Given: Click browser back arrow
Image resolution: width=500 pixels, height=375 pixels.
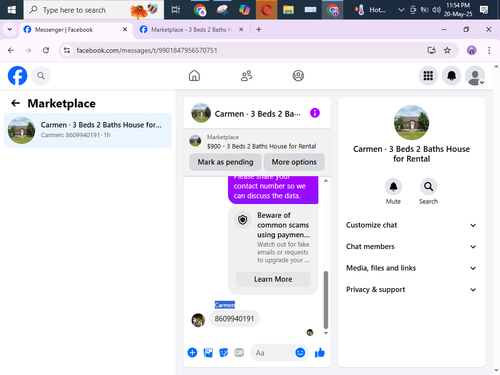Looking at the screenshot, I should pyautogui.click(x=11, y=50).
